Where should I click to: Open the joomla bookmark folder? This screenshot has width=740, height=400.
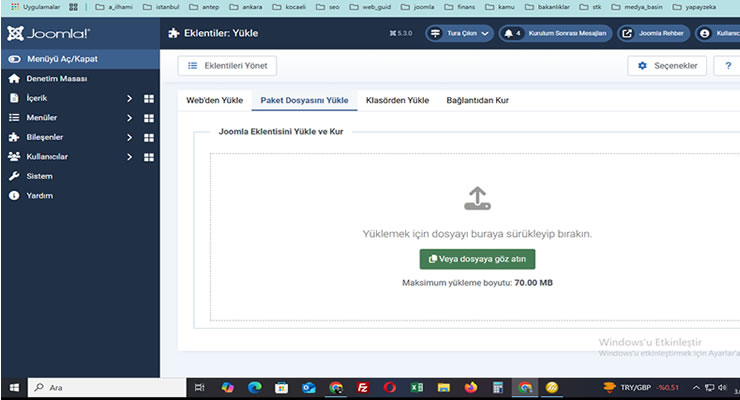(x=418, y=7)
